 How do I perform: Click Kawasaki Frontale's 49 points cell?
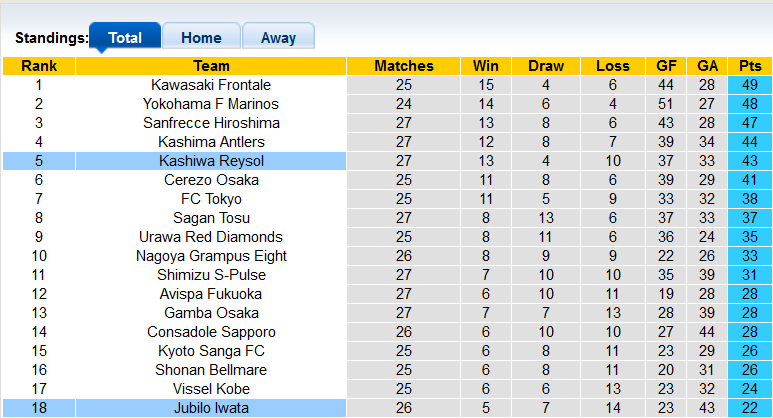coord(749,85)
